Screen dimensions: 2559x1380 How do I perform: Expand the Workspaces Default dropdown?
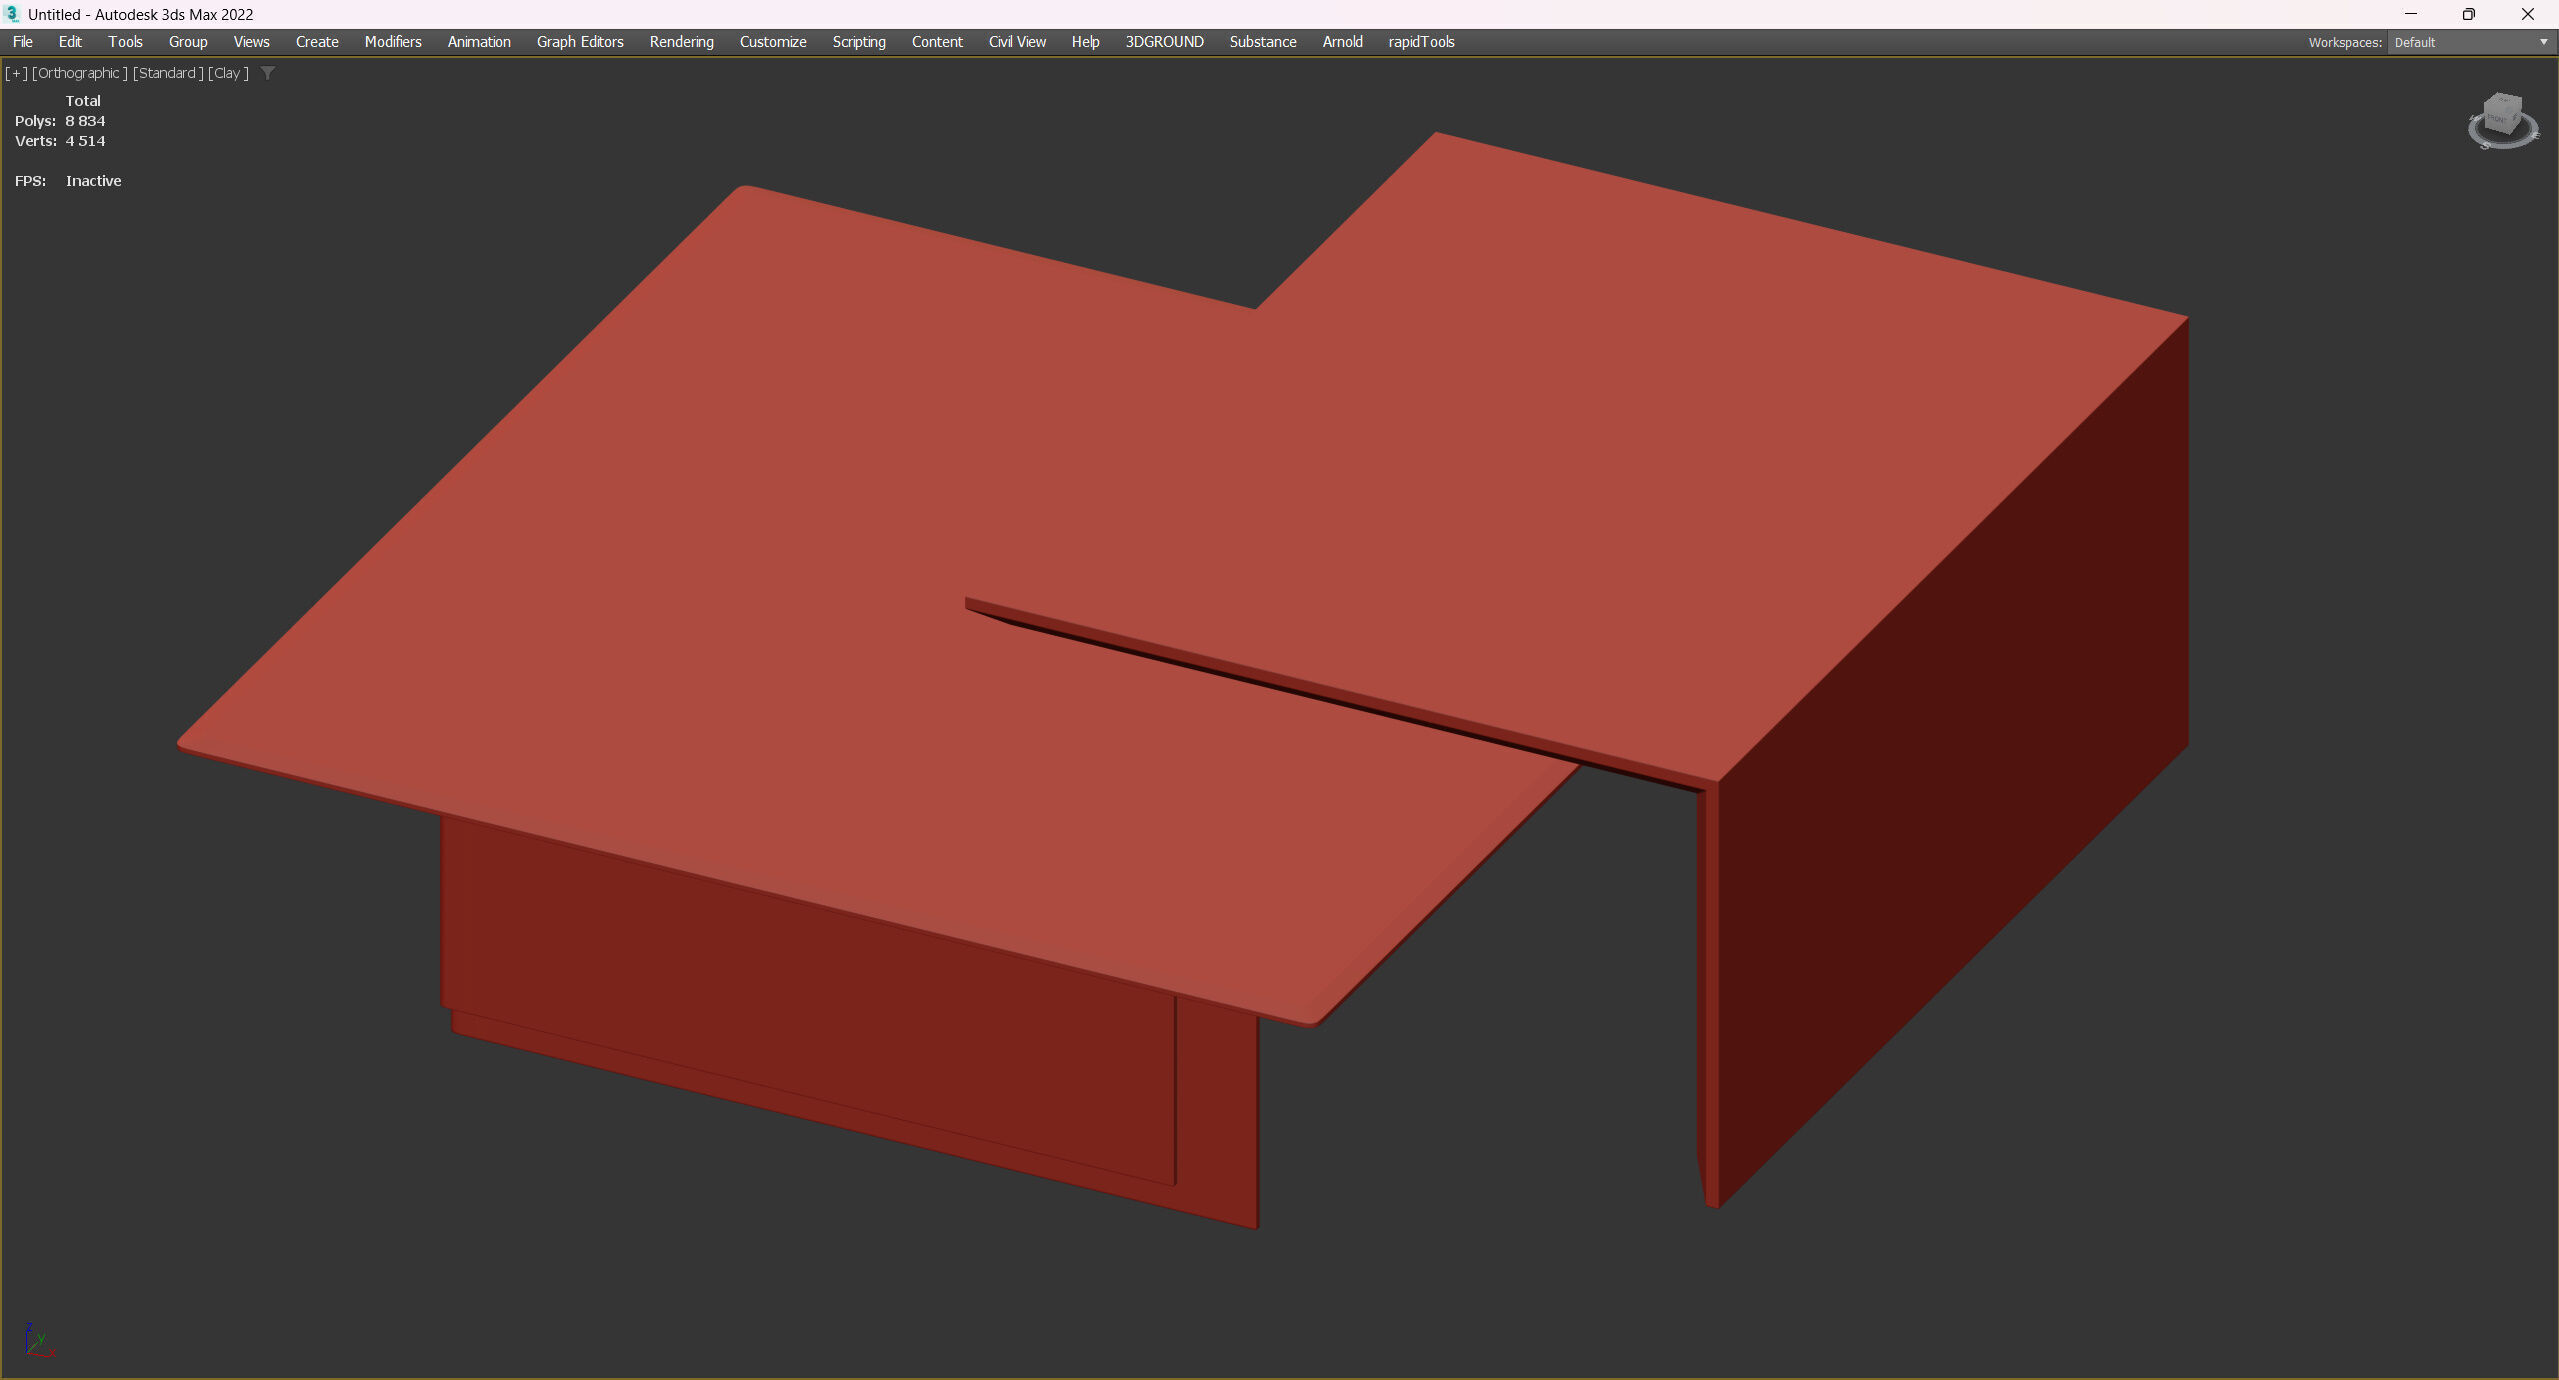pyautogui.click(x=2471, y=42)
